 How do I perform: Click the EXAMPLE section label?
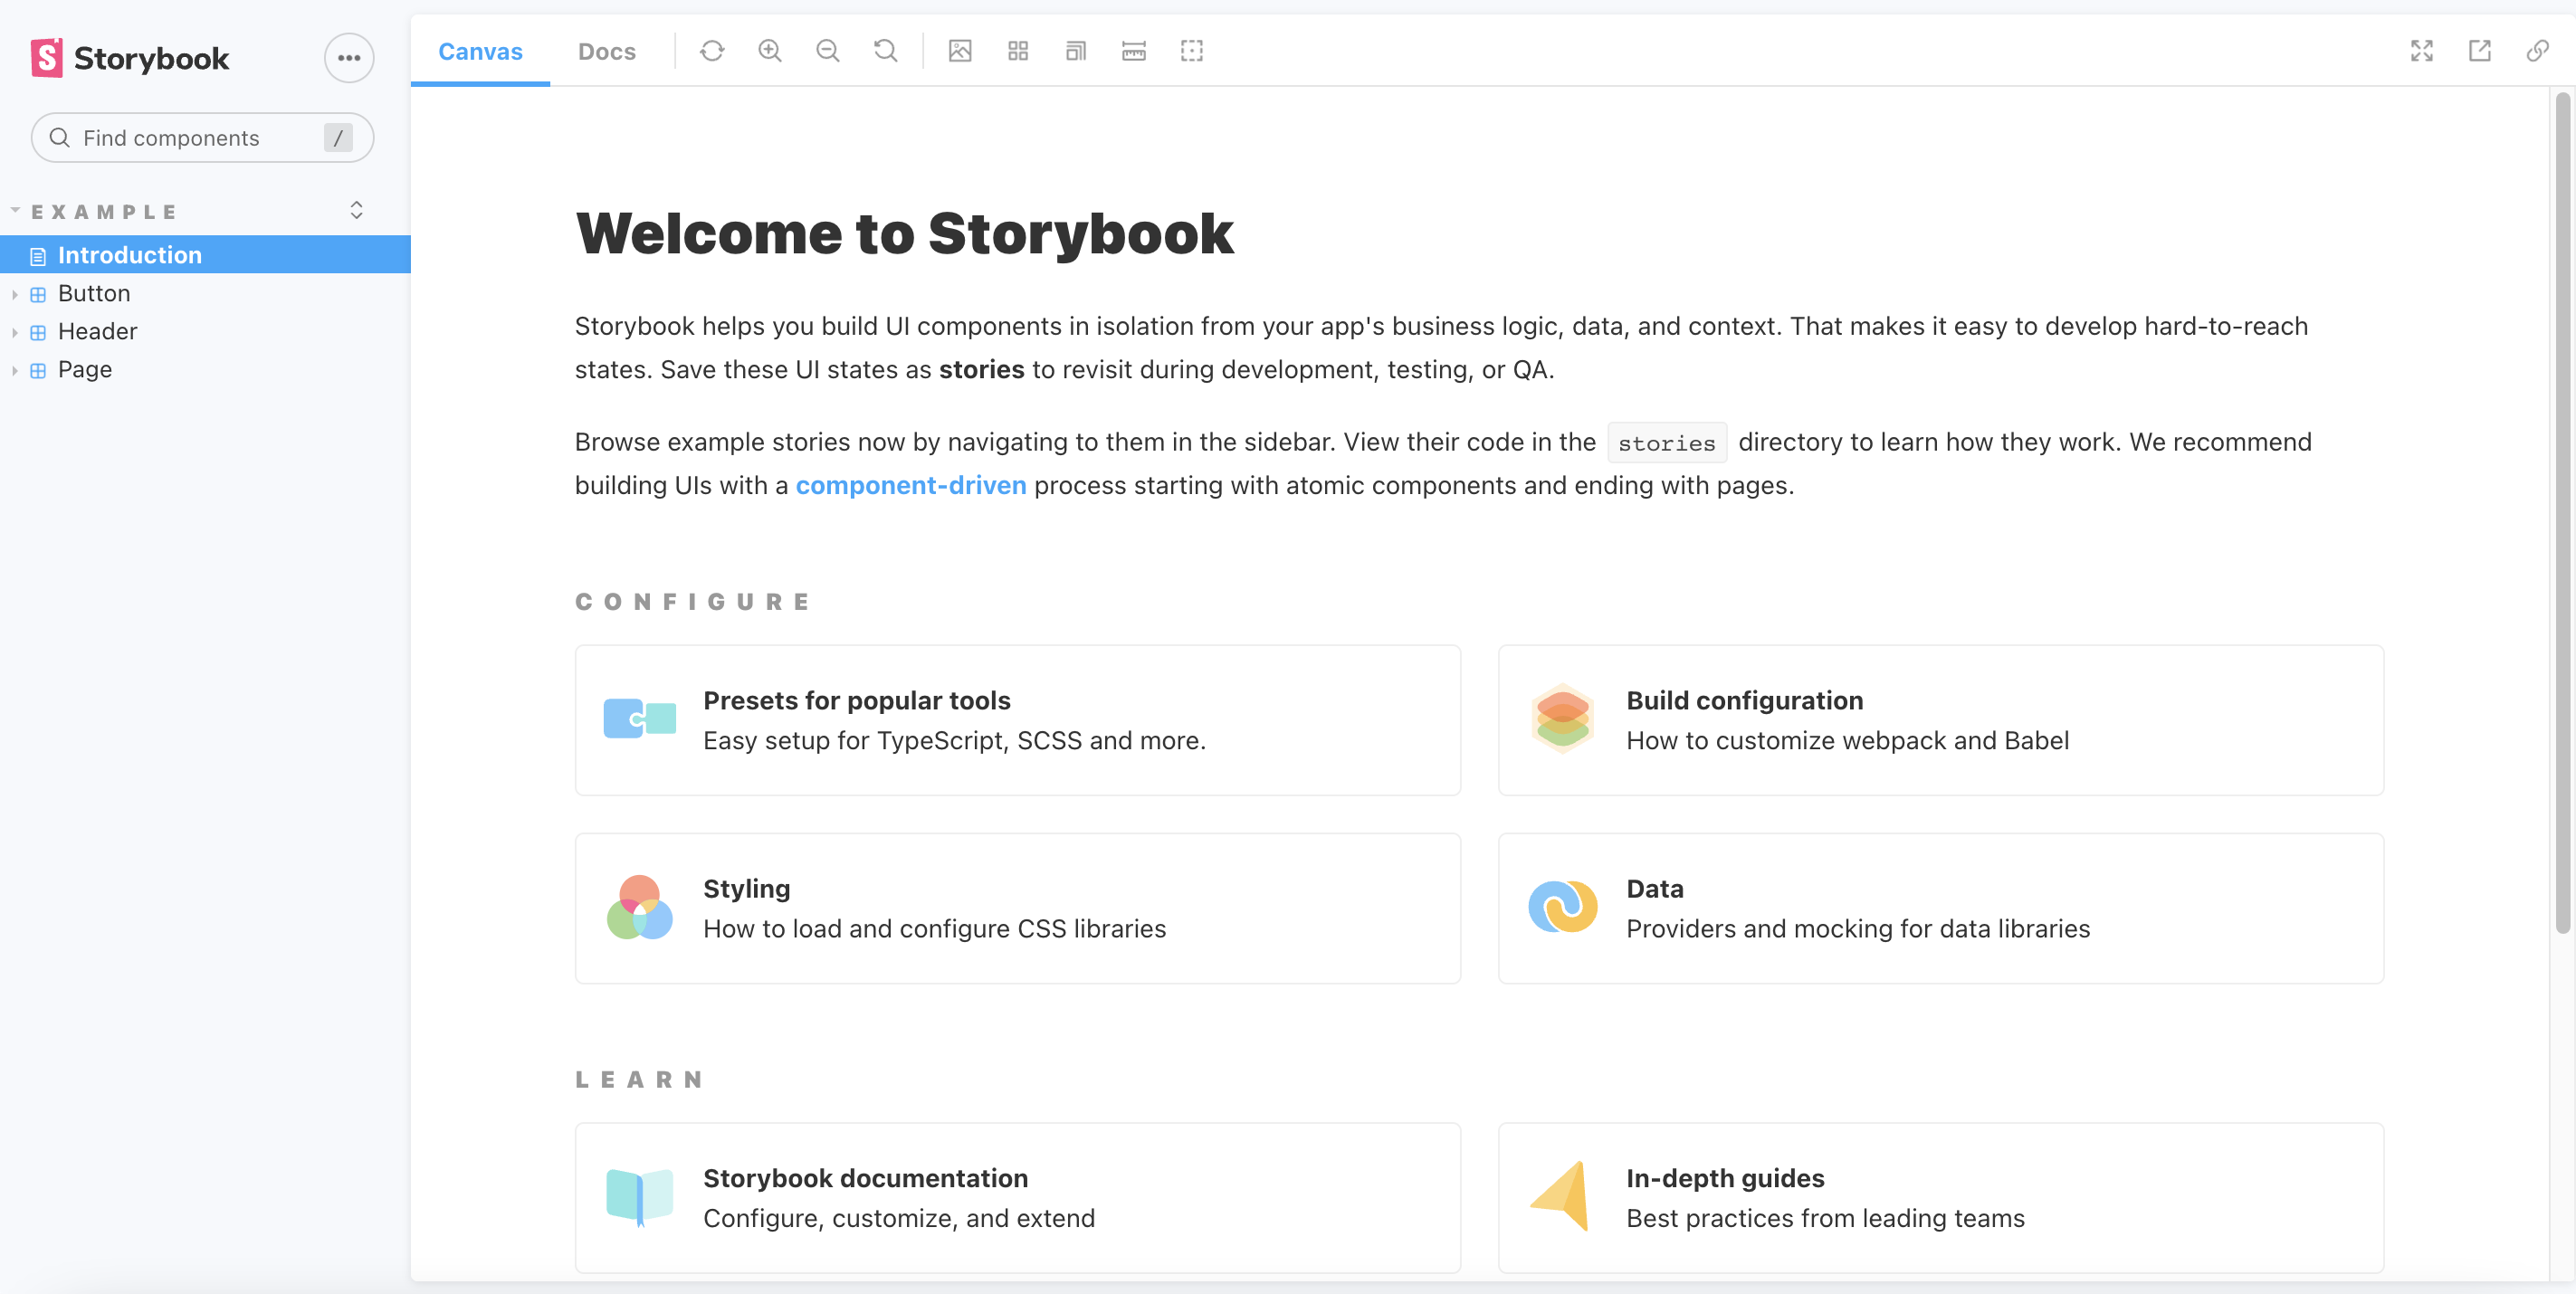104,212
